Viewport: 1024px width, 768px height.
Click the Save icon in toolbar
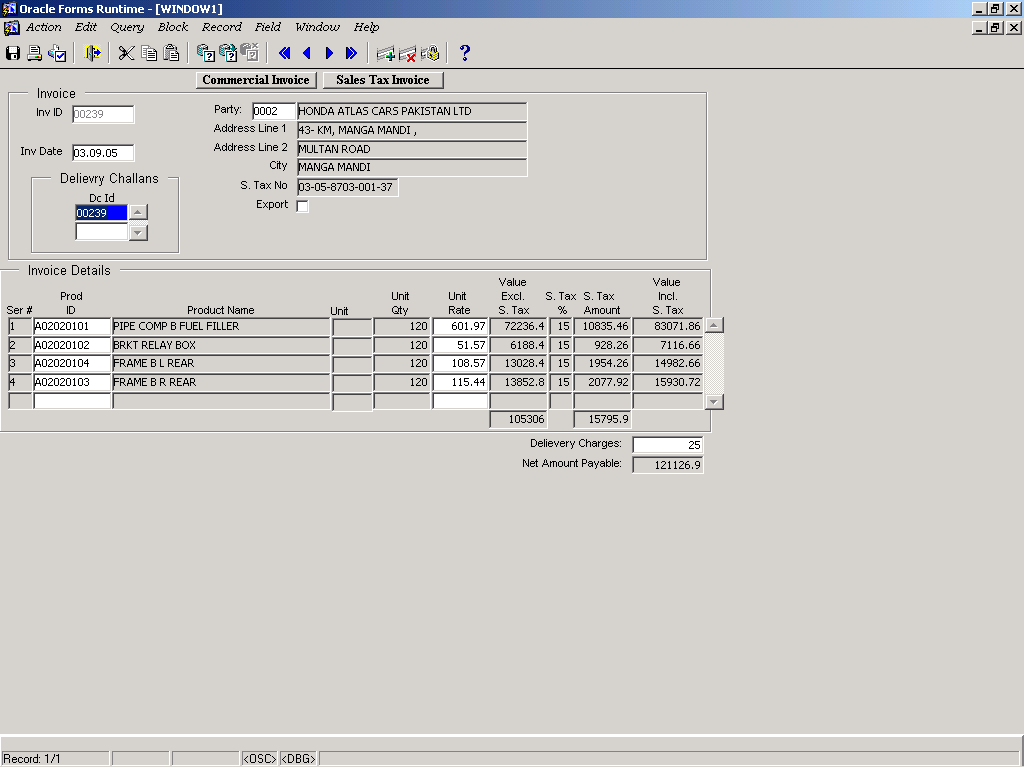(13, 53)
